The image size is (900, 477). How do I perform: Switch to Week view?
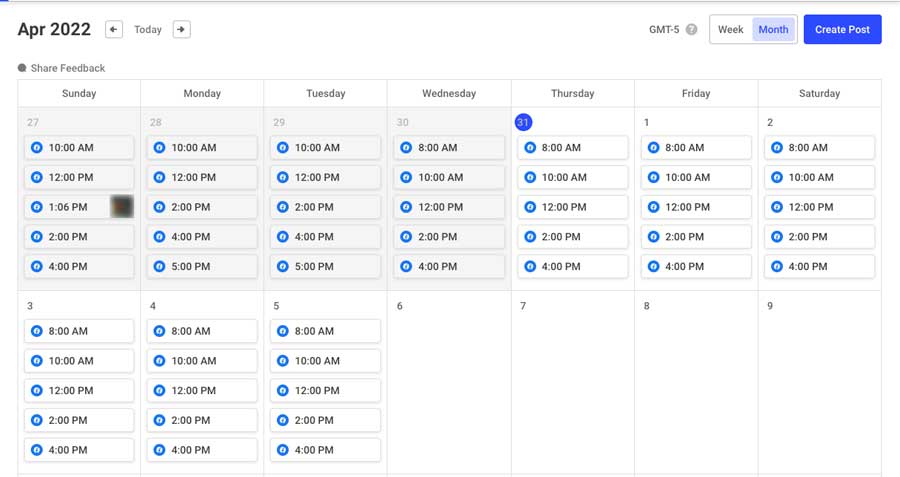(731, 30)
